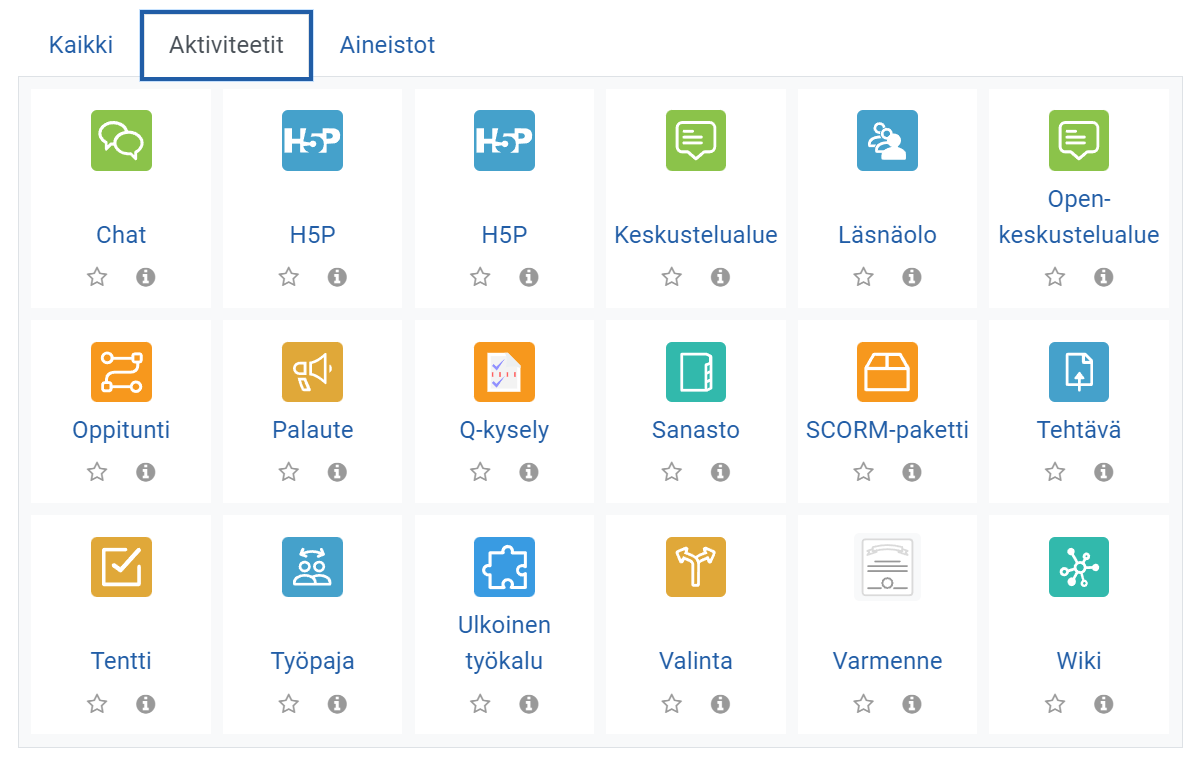1195x759 pixels.
Task: Open the Tehtävä info icon
Action: (1104, 472)
